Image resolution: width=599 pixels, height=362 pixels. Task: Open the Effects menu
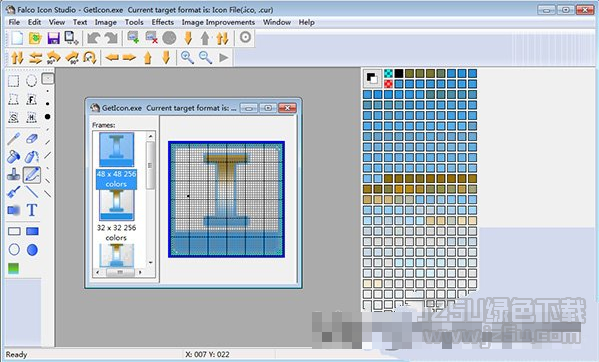(x=163, y=22)
